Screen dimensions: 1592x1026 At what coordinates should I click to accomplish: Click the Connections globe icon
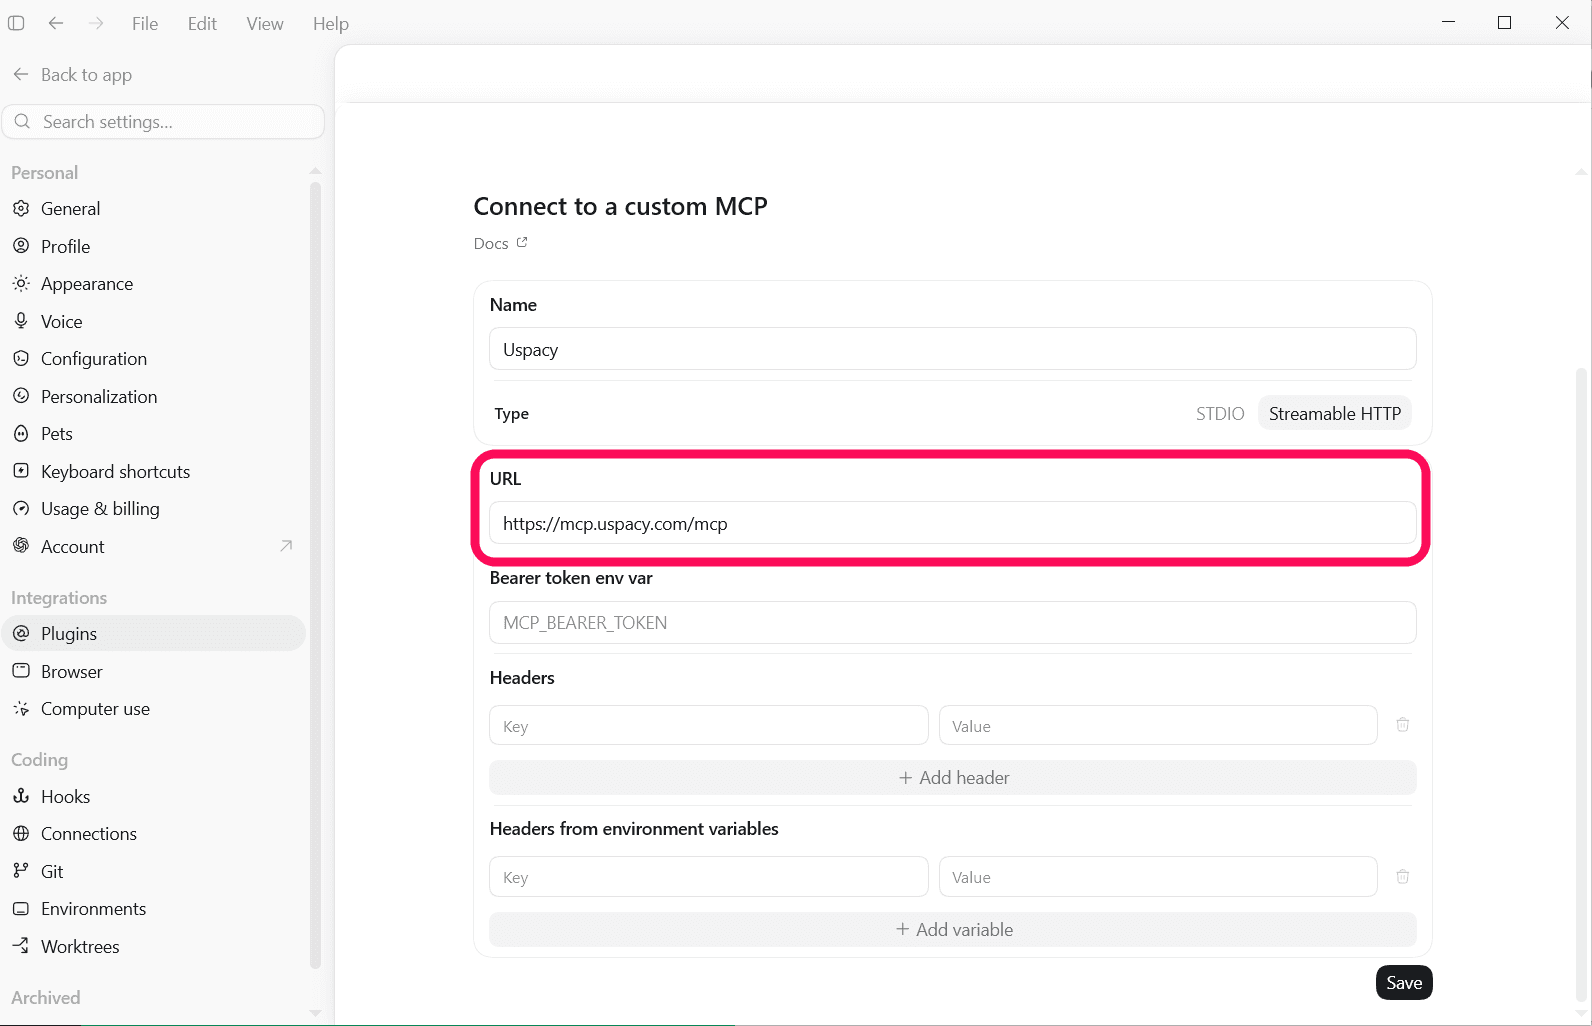[21, 833]
